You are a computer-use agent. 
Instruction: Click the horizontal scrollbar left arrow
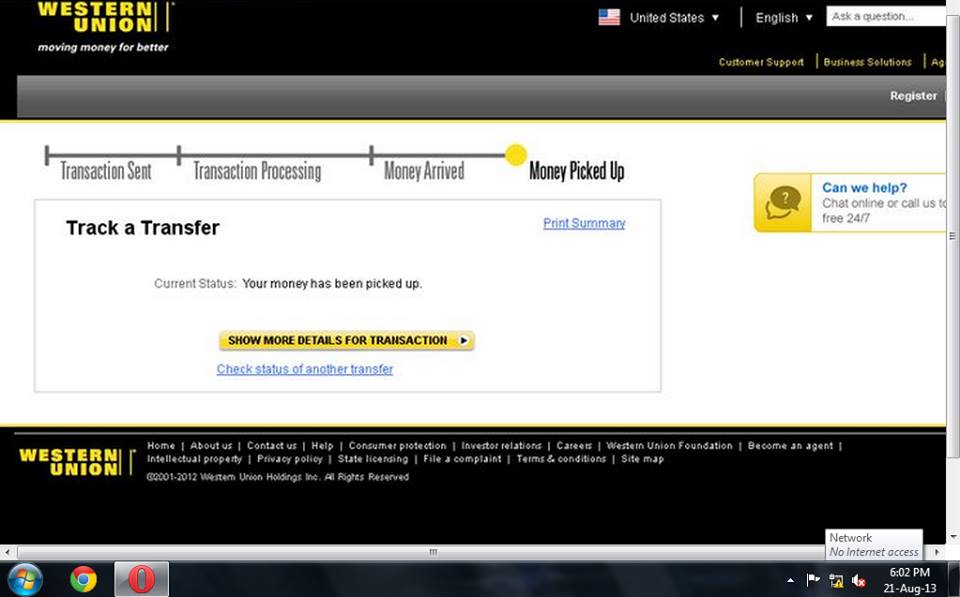(x=6, y=552)
